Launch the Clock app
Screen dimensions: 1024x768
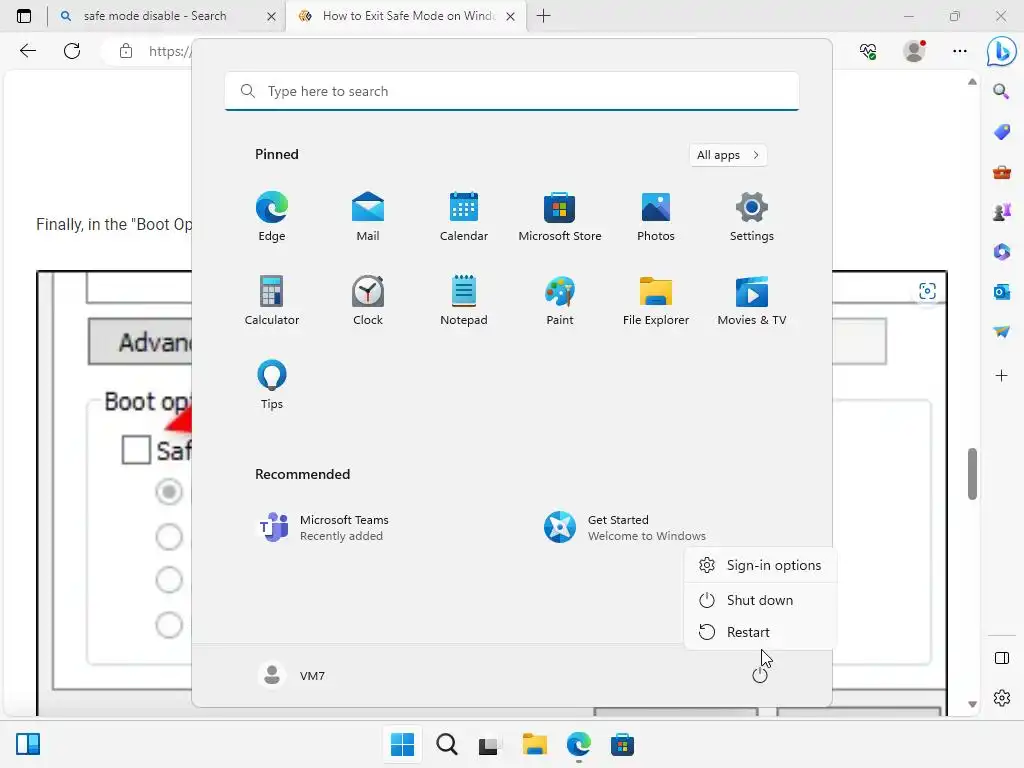368,300
